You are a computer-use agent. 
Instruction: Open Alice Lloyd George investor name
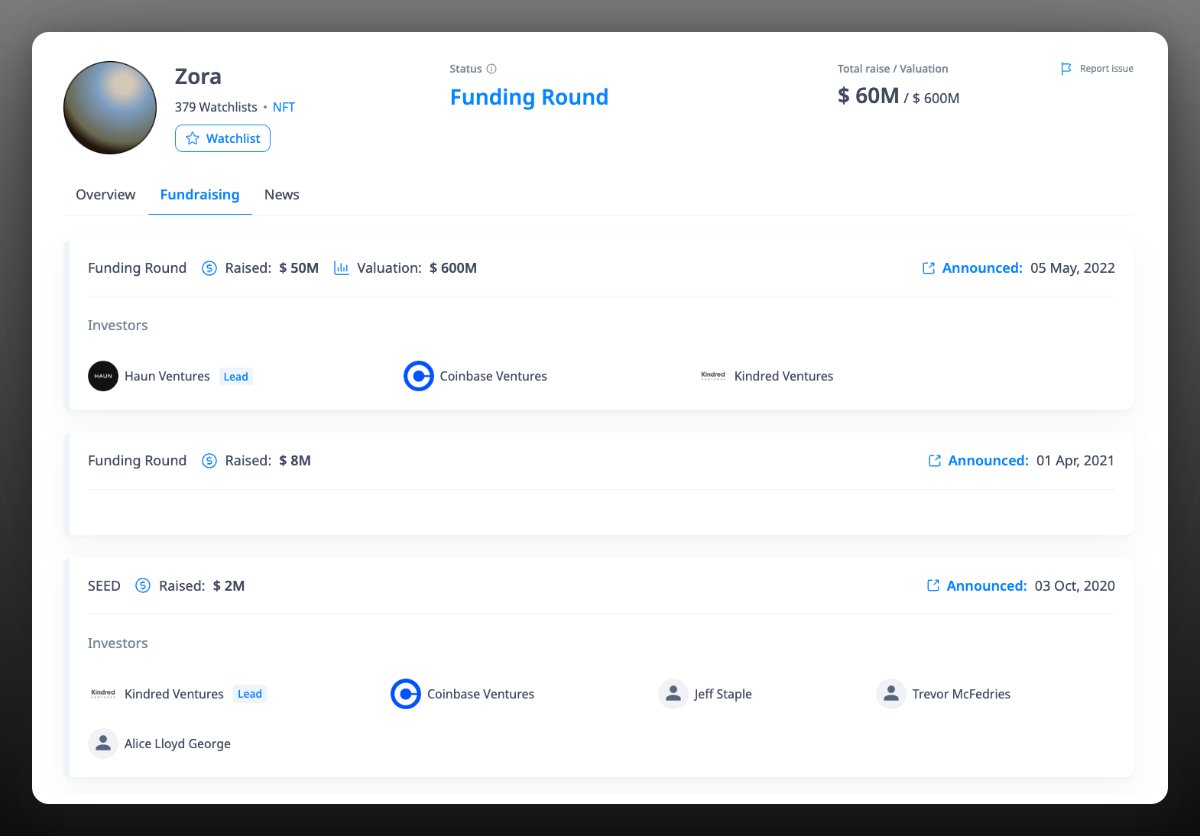click(177, 744)
